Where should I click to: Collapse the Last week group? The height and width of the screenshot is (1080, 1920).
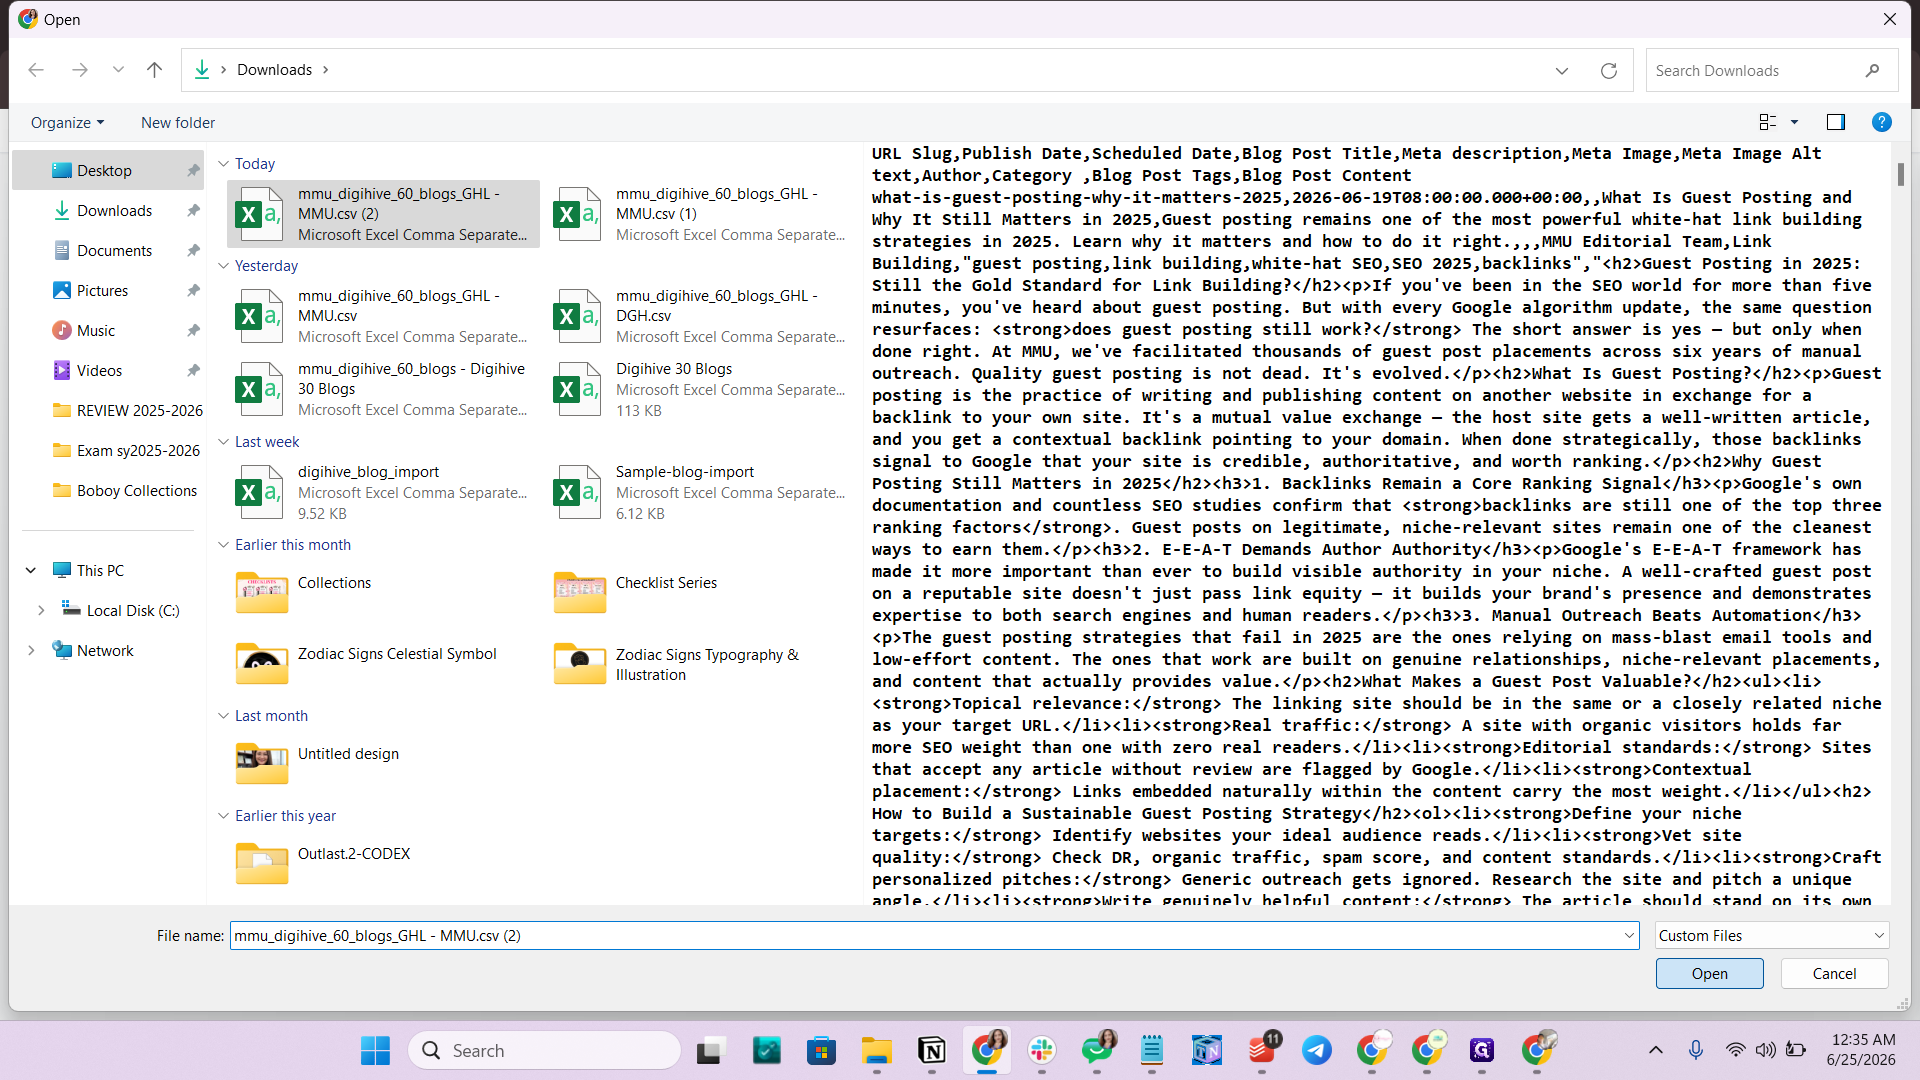(224, 442)
